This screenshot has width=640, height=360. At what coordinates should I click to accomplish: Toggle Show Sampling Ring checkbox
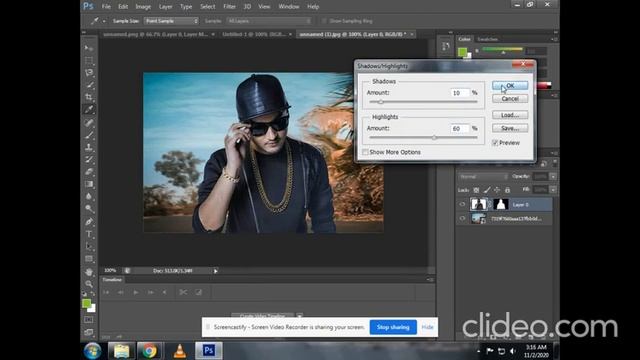[324, 21]
